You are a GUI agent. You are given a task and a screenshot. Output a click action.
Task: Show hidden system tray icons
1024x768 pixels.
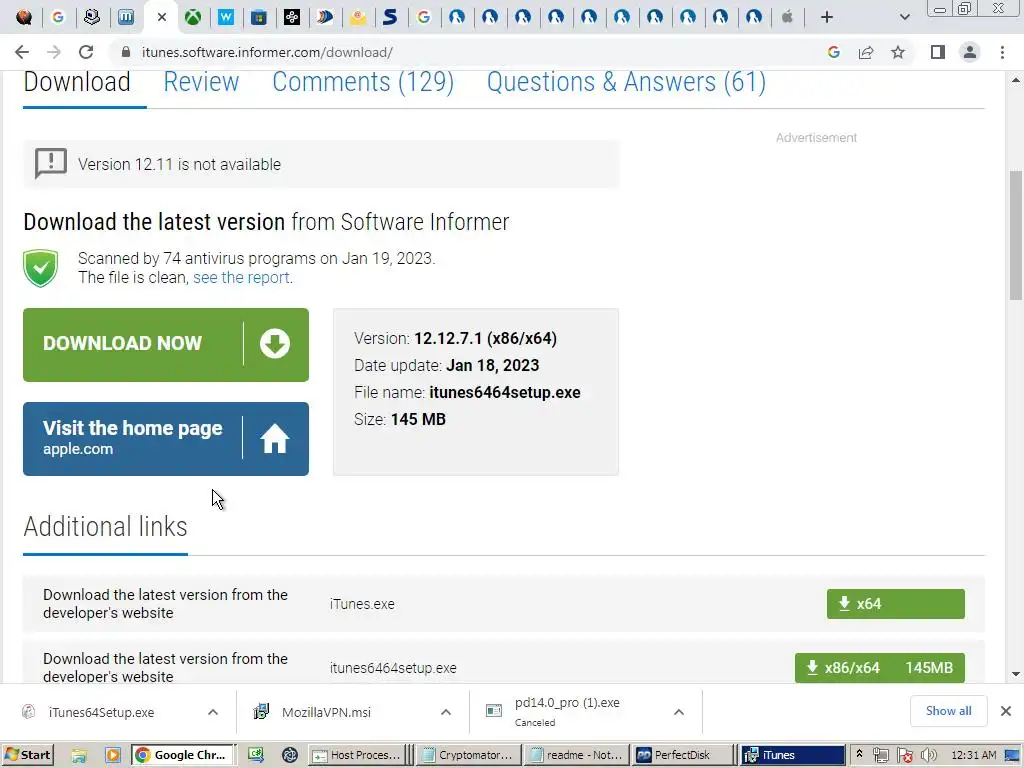[859, 754]
